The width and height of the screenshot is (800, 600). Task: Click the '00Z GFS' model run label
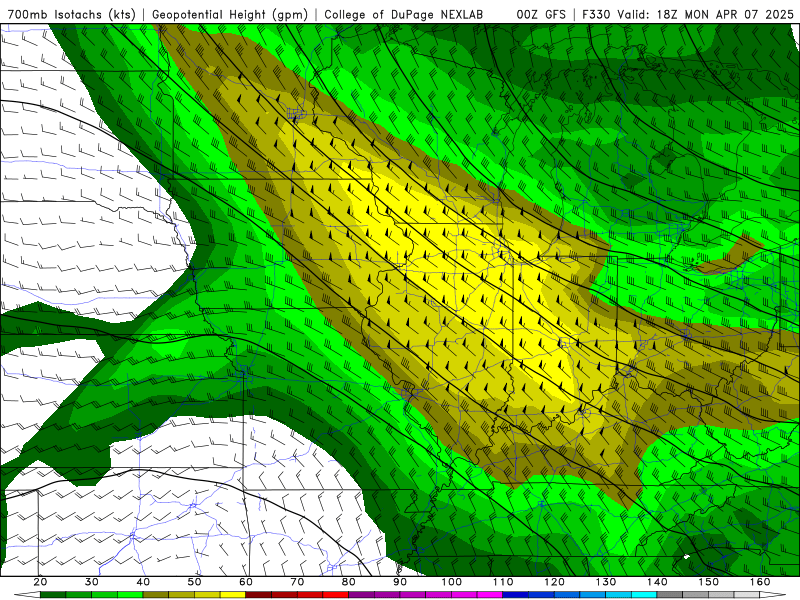point(541,14)
